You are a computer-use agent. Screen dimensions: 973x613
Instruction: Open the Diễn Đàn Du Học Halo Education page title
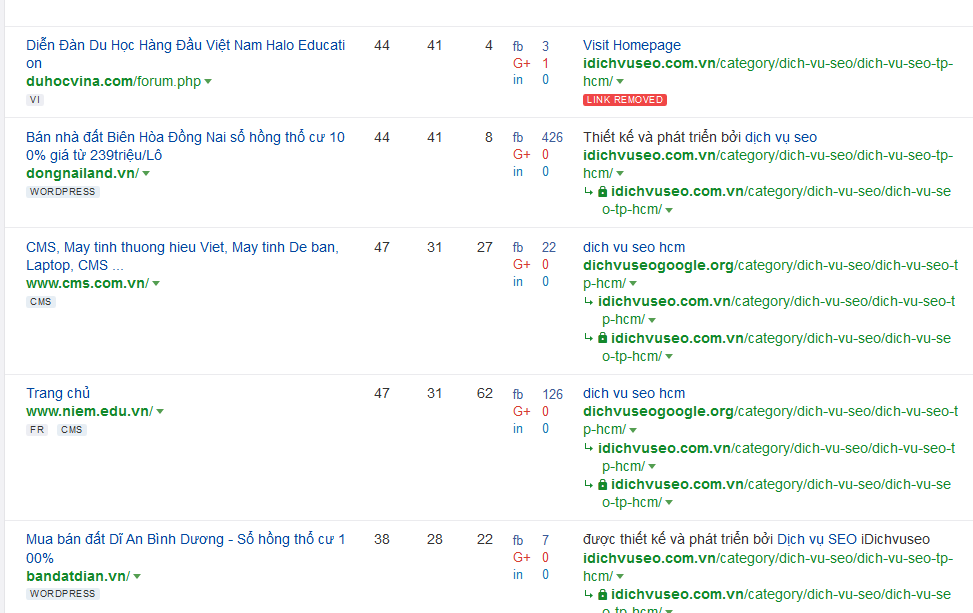pos(185,54)
